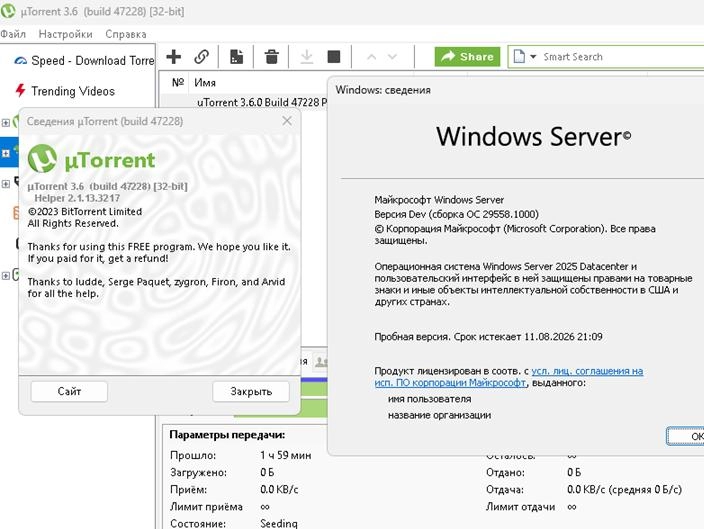Click the имя пользователя text
Viewport: 704px width, 529px height.
click(430, 399)
